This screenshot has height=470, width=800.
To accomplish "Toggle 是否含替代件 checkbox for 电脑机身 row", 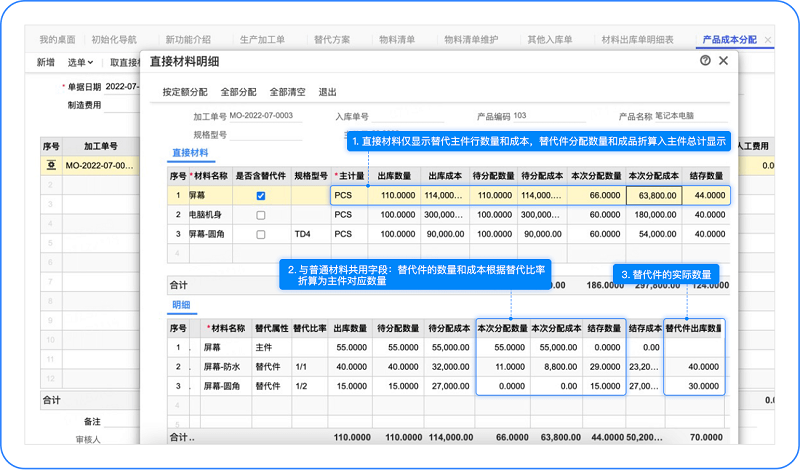I will coord(261,215).
